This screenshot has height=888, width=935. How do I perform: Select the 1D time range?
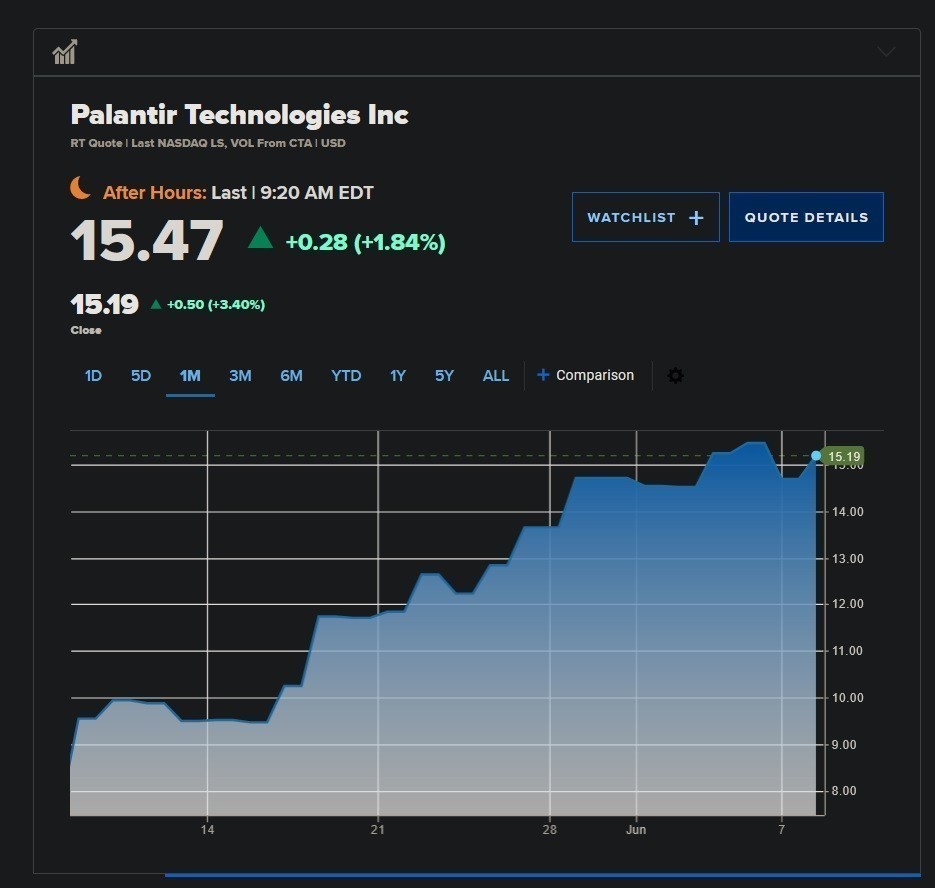[x=93, y=376]
